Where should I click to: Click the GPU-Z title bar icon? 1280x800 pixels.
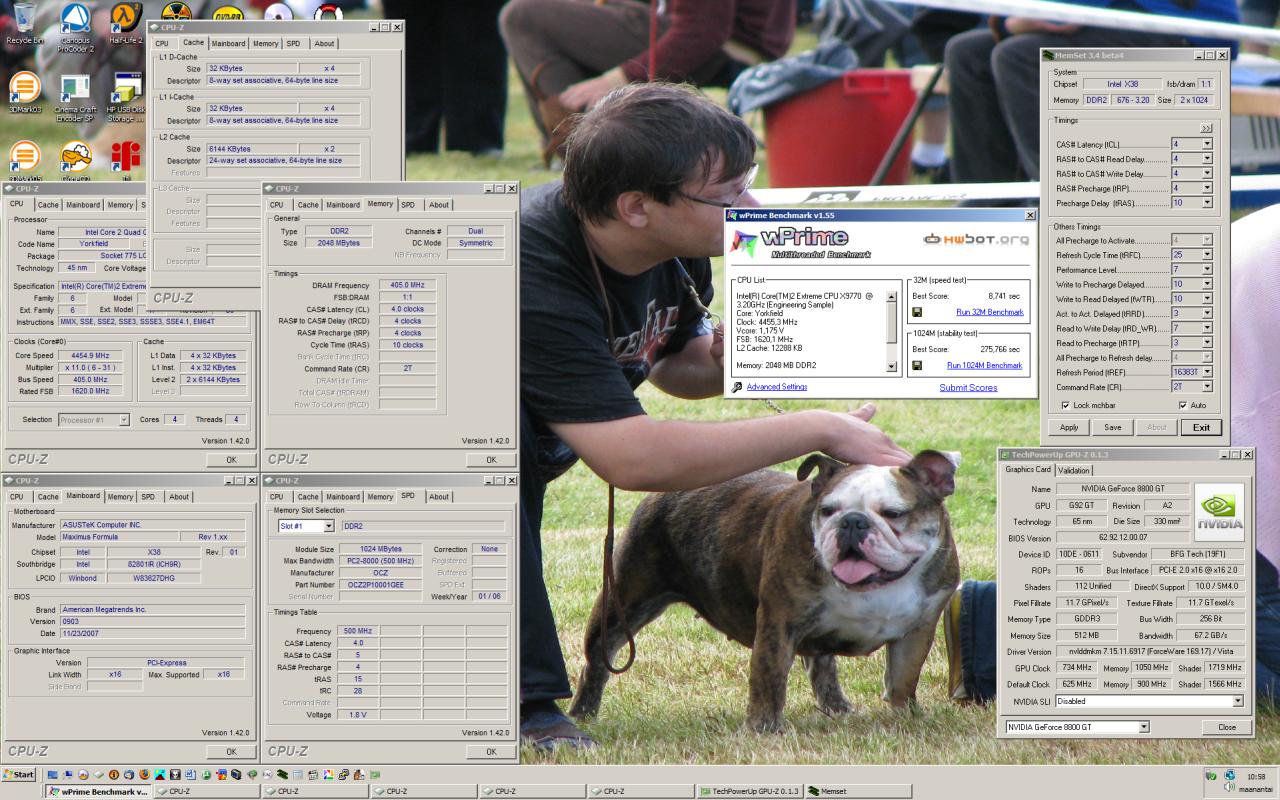click(1005, 454)
